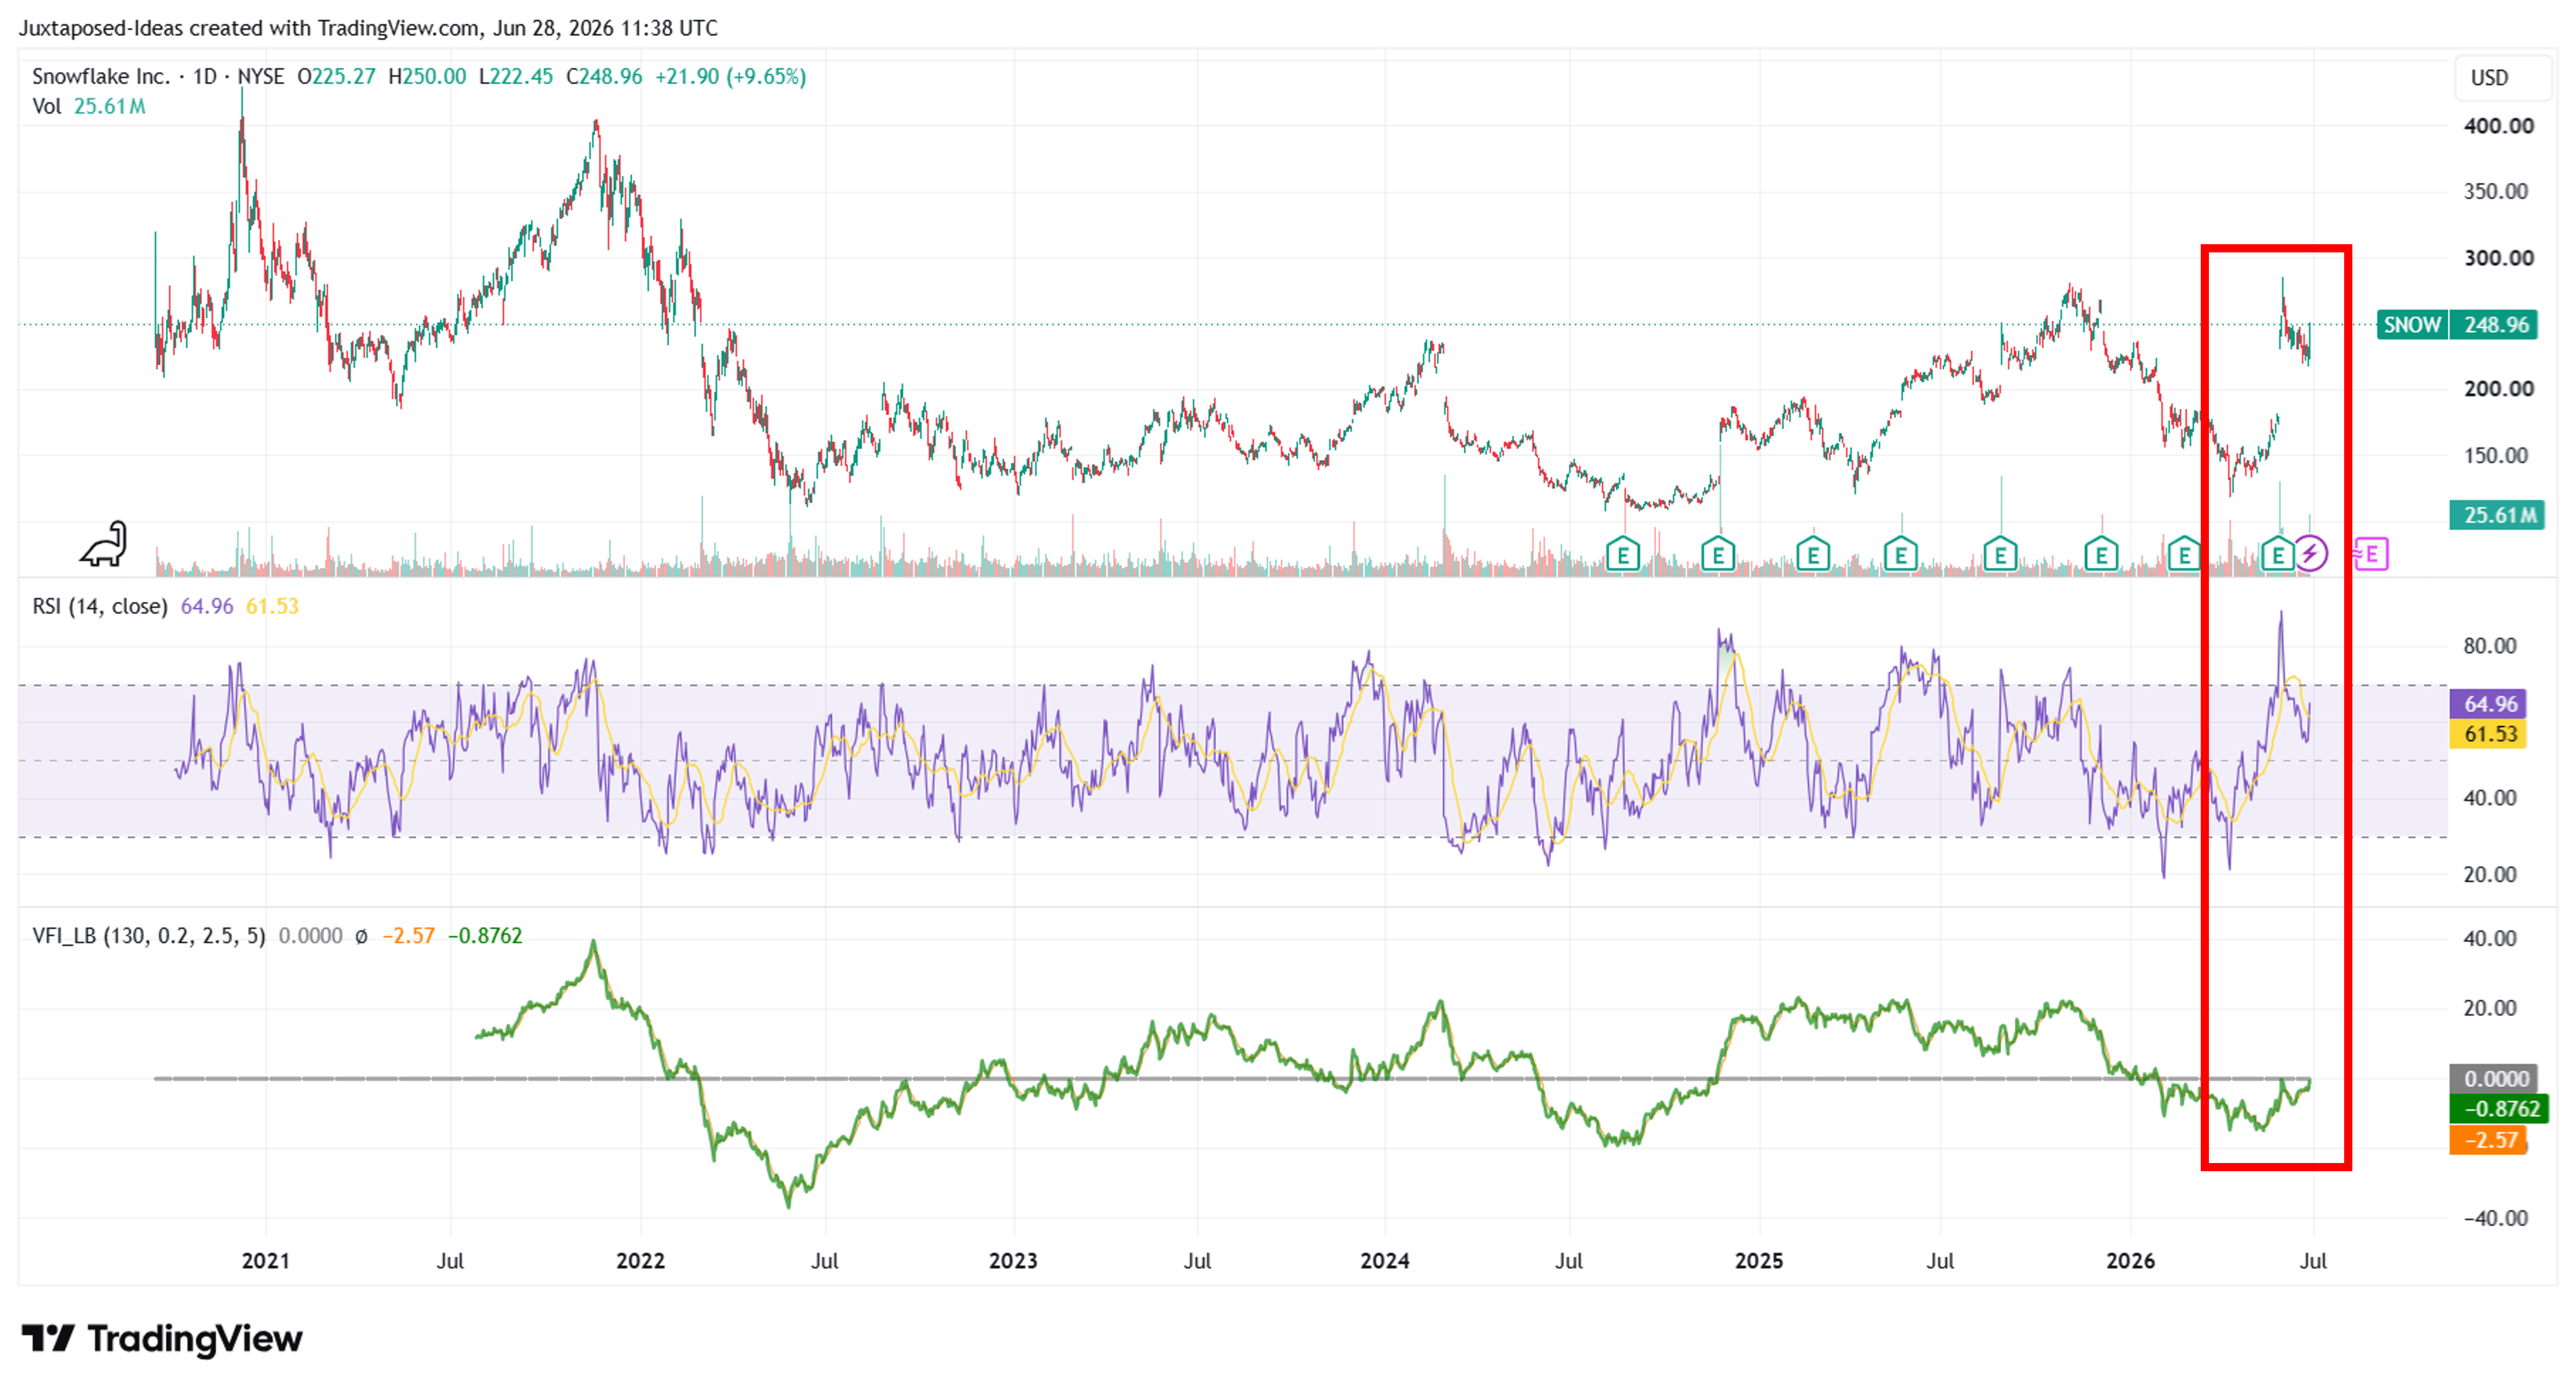This screenshot has width=2576, height=1392.
Task: Click the purple lightning bolt event marker
Action: coord(2310,553)
